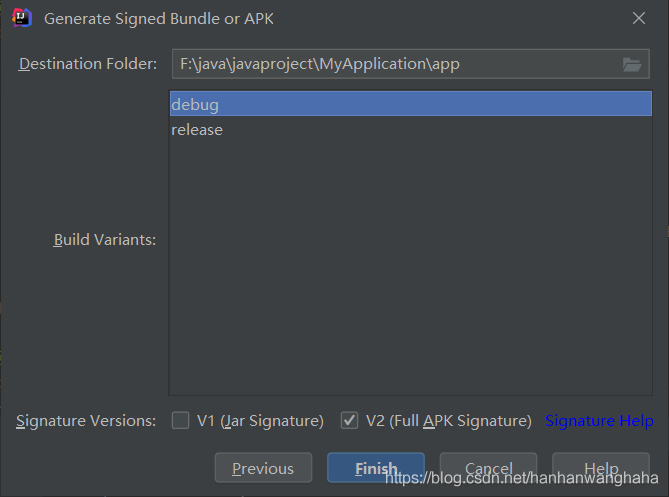669x497 pixels.
Task: Click the Android Studio logo in title bar
Action: pos(21,17)
